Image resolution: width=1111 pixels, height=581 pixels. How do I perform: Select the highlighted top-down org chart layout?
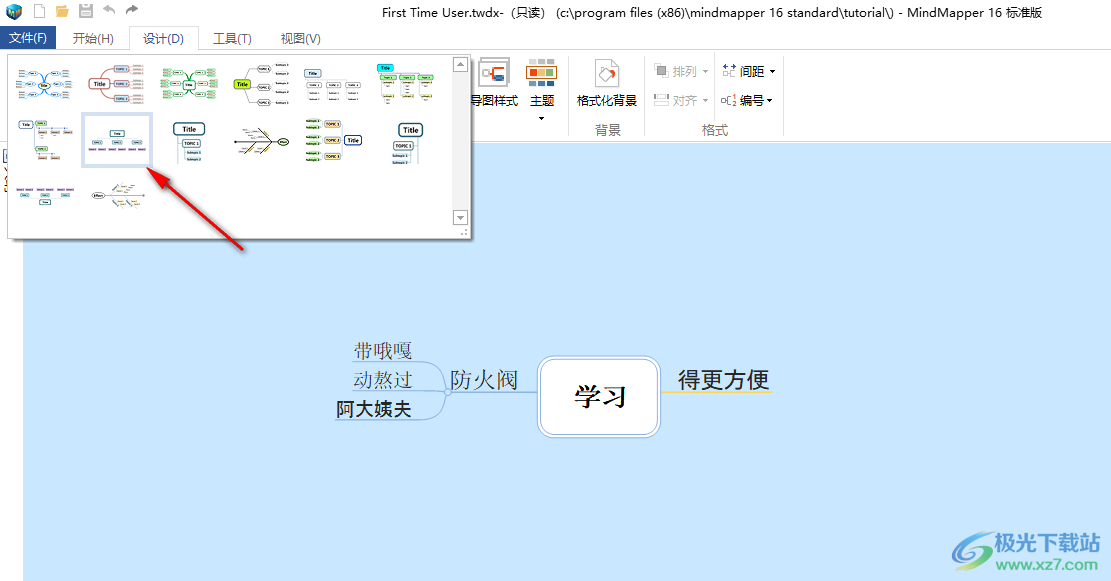coord(117,140)
